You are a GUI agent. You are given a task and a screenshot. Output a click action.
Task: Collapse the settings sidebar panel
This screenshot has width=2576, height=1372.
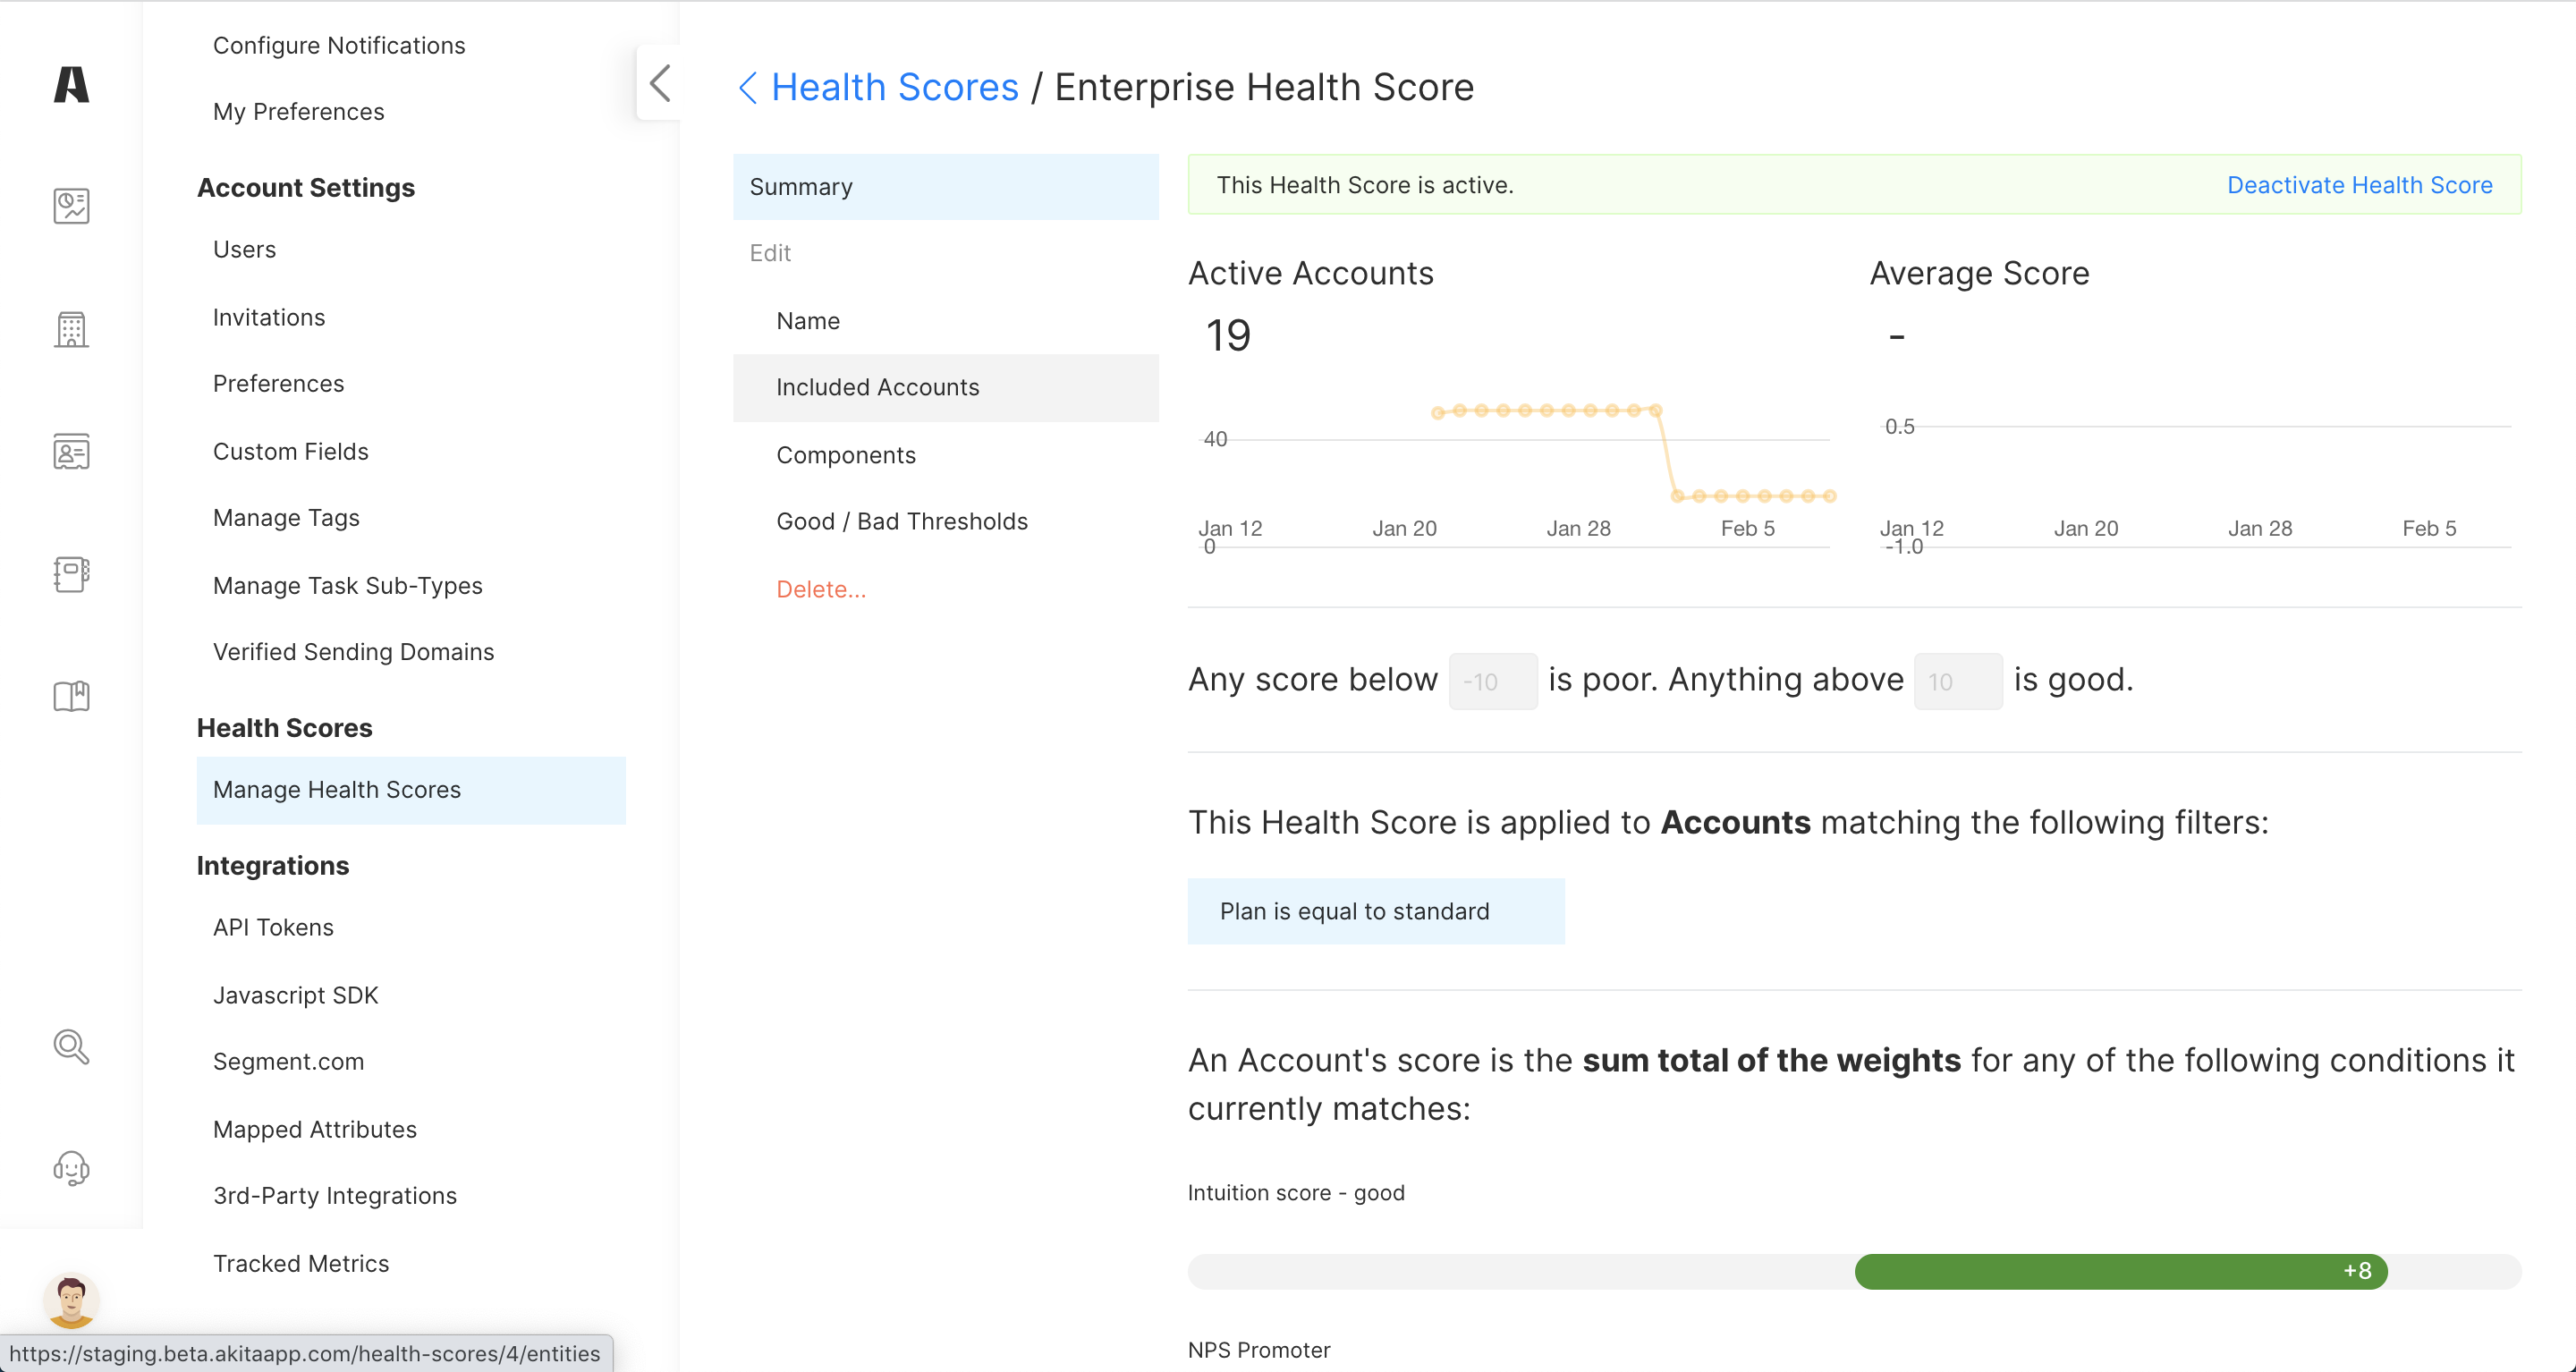point(660,83)
